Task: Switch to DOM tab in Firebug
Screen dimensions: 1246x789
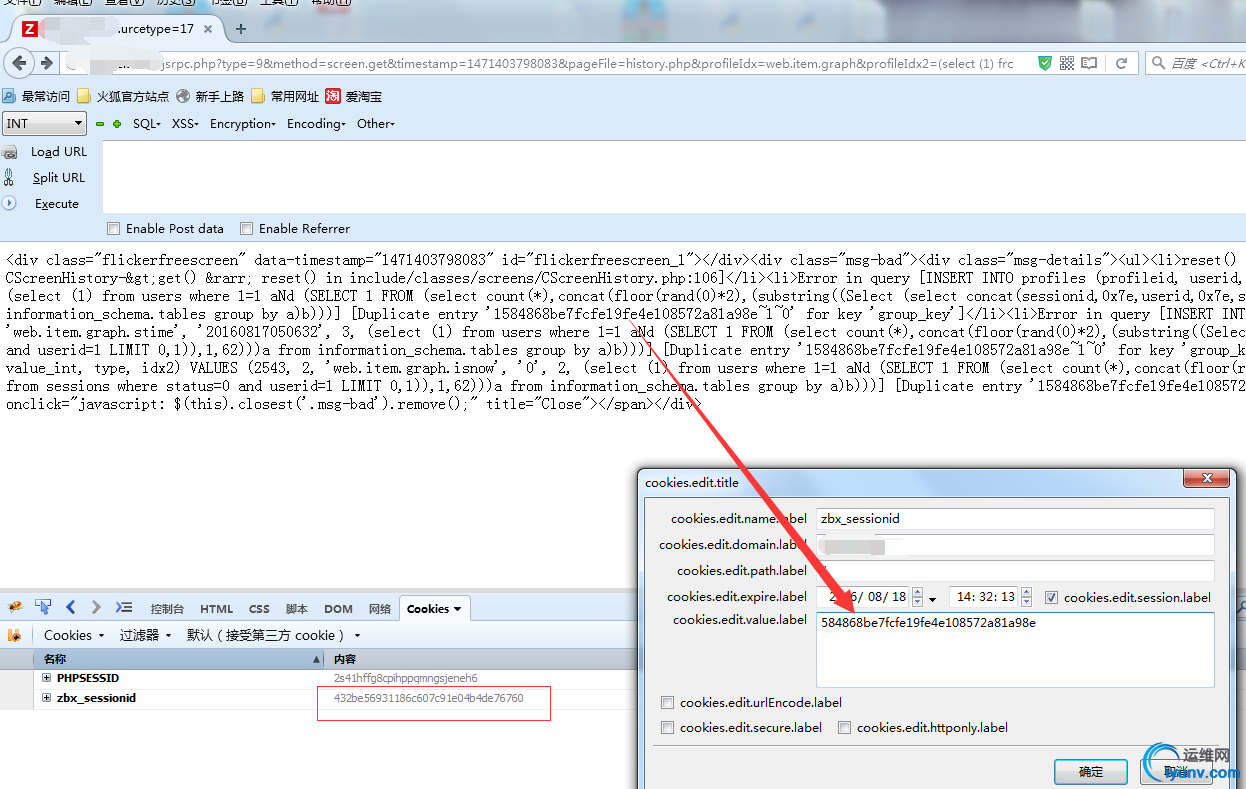Action: pos(338,608)
